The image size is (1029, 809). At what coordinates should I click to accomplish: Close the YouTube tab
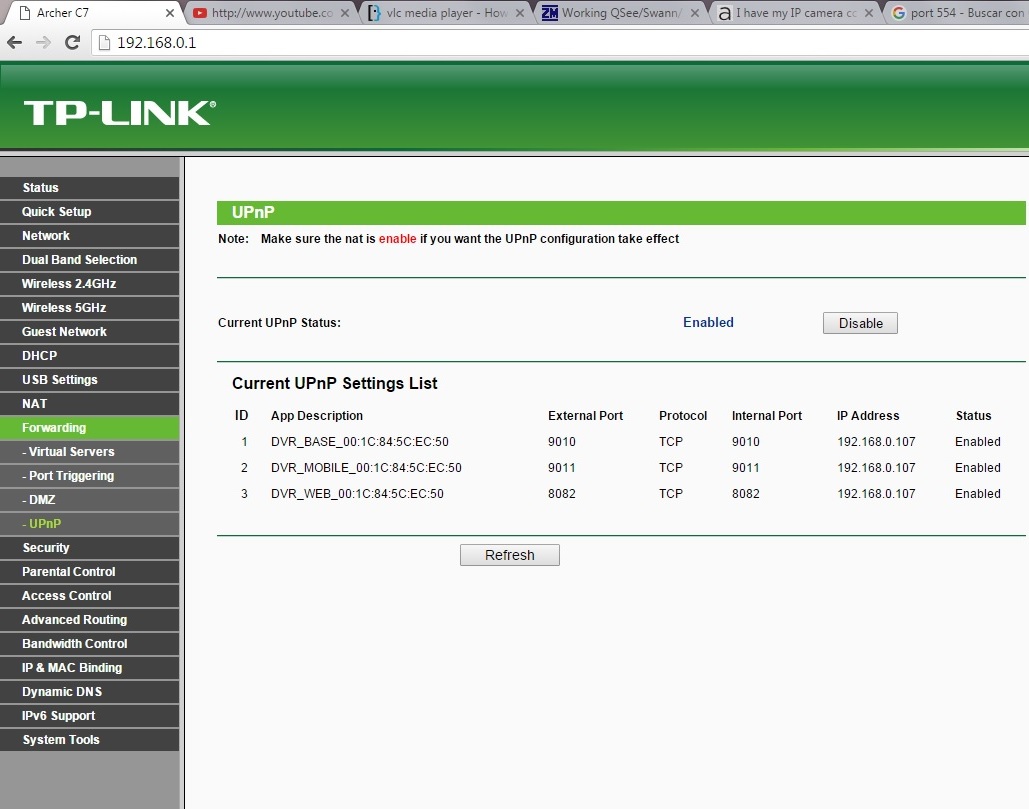coord(345,13)
